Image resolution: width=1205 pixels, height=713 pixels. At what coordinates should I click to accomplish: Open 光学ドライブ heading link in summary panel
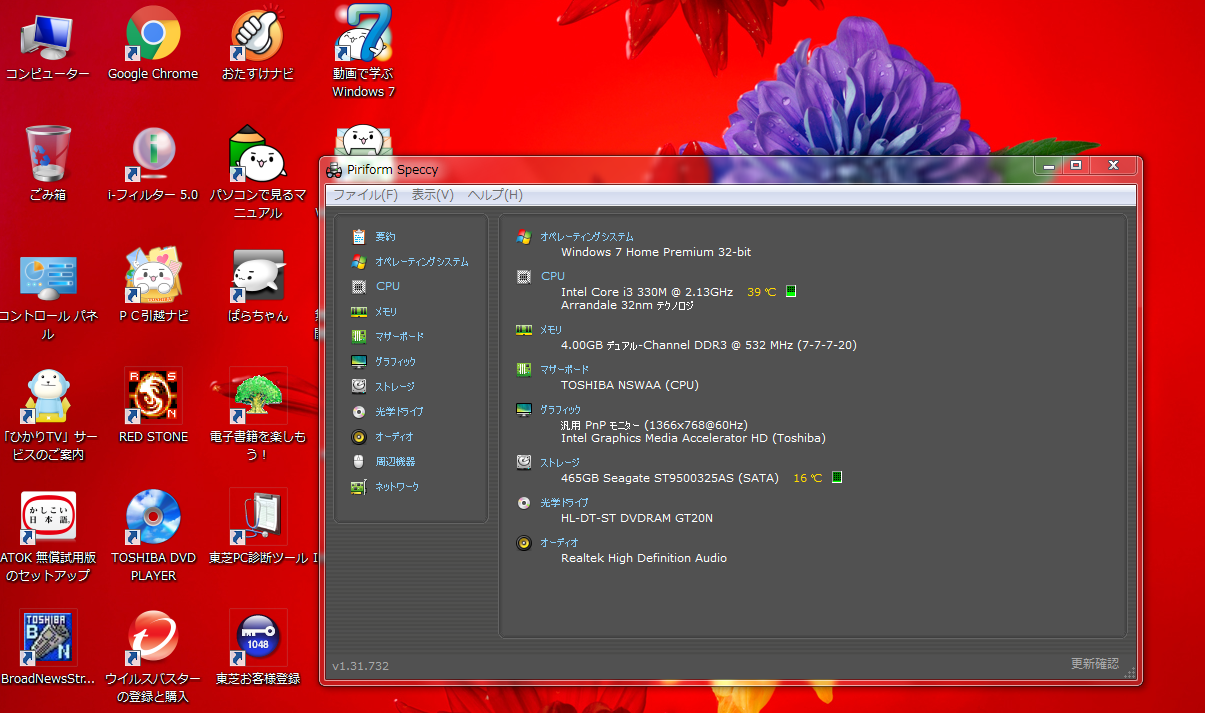pos(564,502)
